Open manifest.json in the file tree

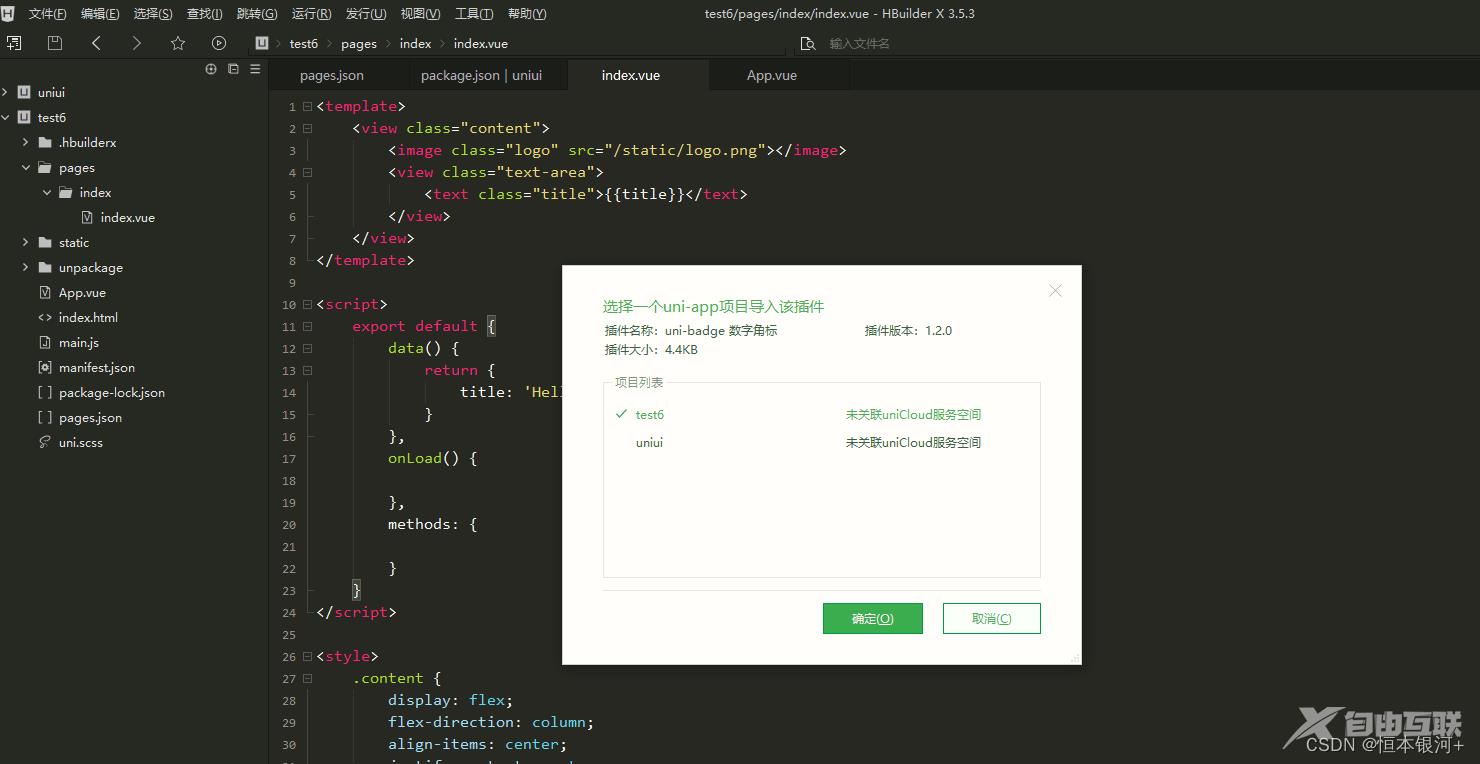point(97,367)
